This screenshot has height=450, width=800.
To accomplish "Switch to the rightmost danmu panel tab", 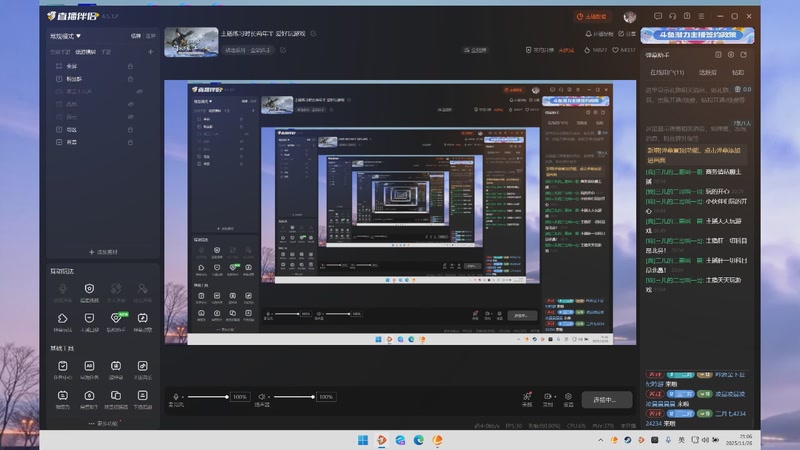I will click(x=738, y=72).
